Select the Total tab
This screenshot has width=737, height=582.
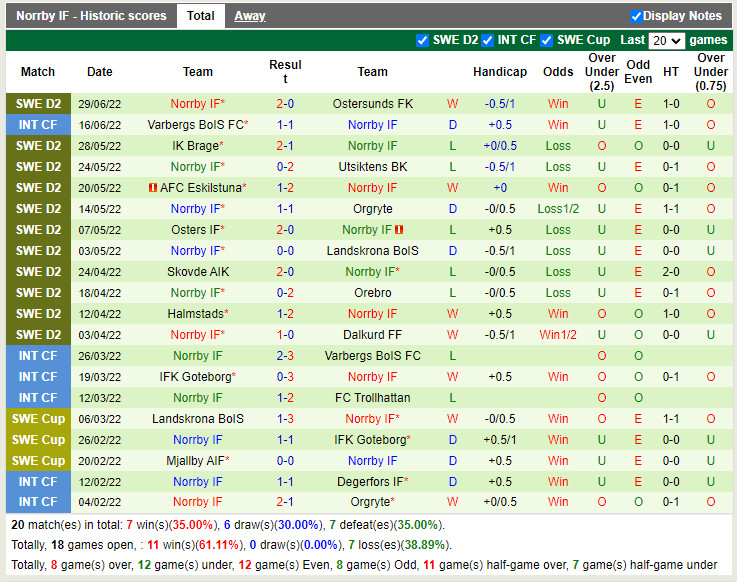[200, 16]
